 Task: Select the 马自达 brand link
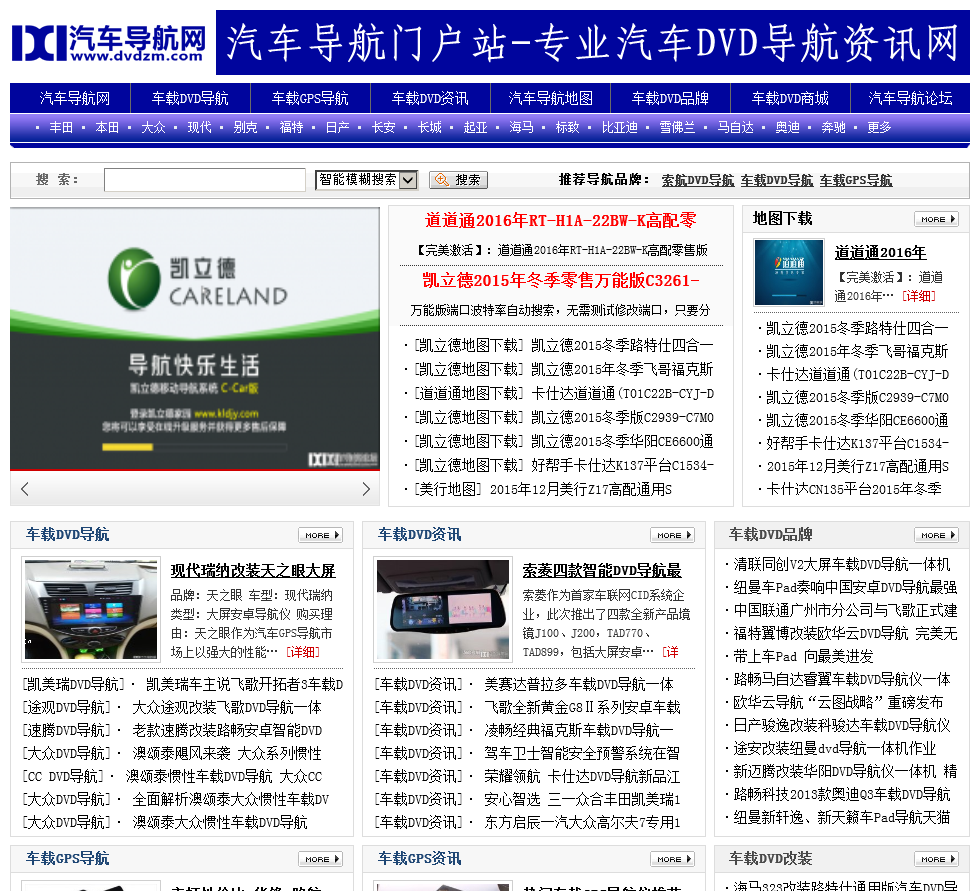(x=736, y=127)
